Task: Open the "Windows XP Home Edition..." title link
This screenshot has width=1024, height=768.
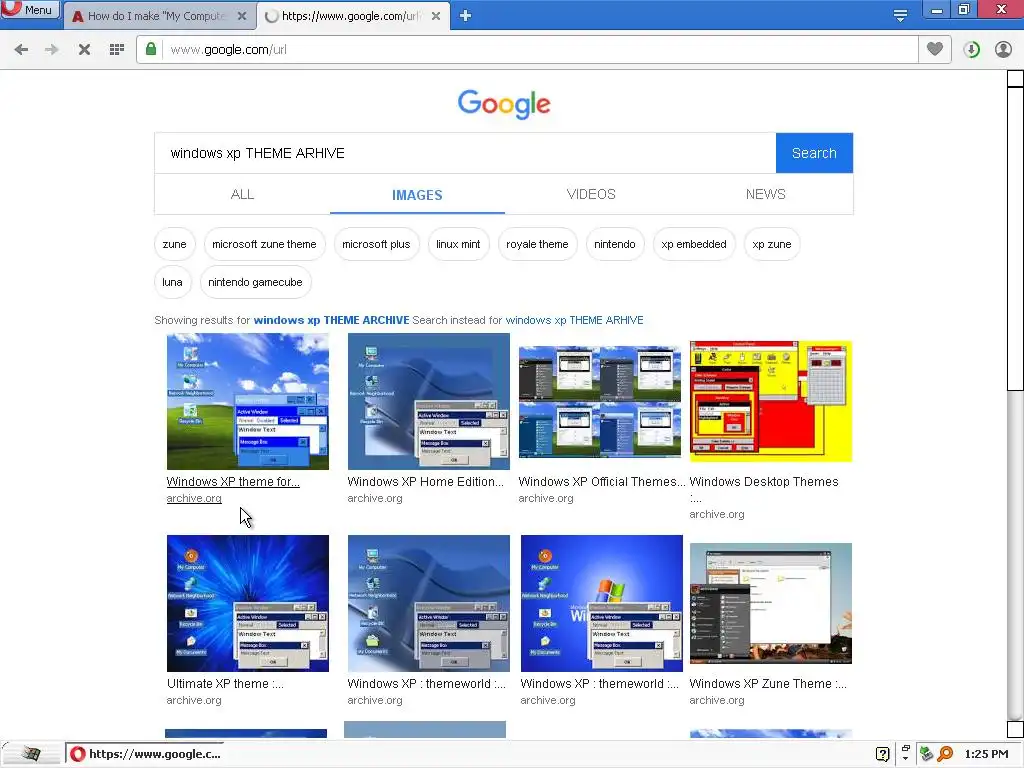Action: pos(426,481)
